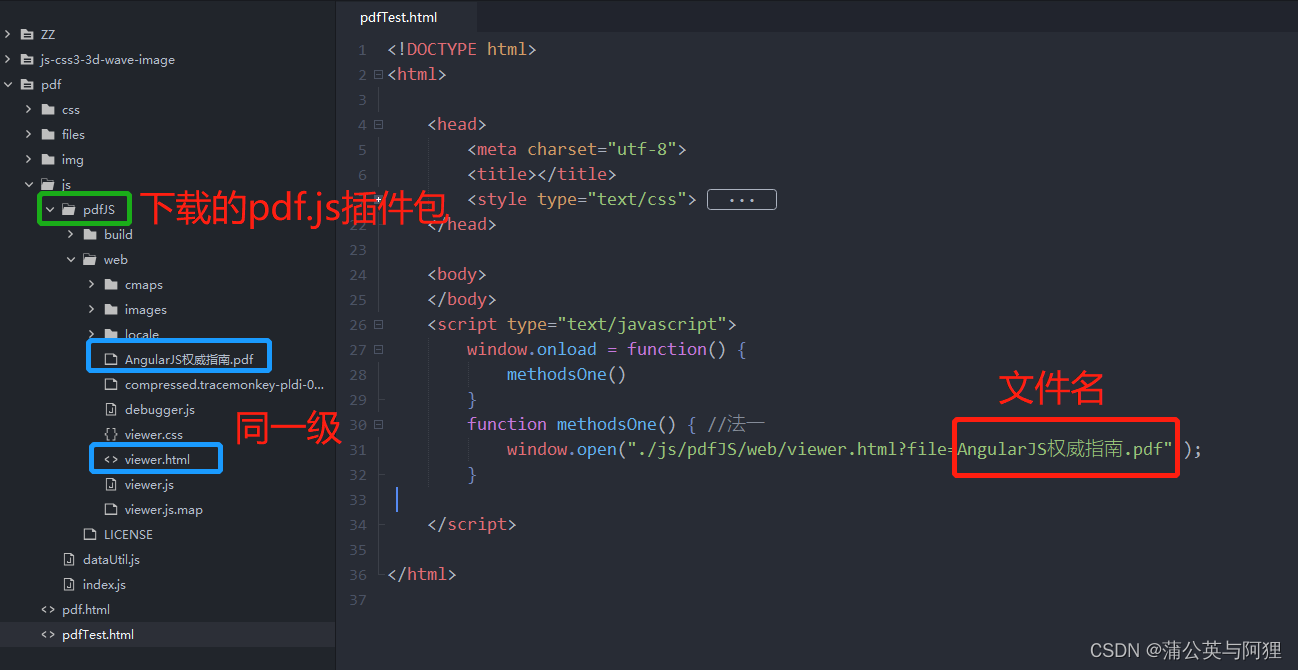Expand the css folder chevron
This screenshot has height=670, width=1298.
(x=29, y=109)
